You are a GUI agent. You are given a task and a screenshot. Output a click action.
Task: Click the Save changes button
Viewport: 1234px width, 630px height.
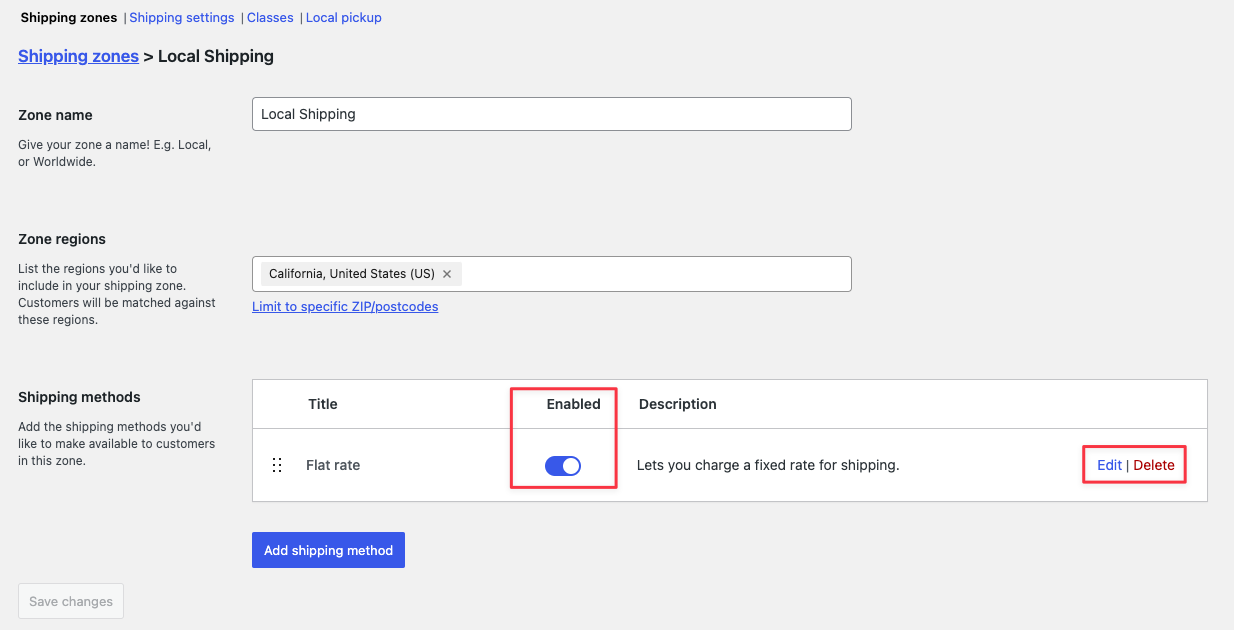click(70, 600)
